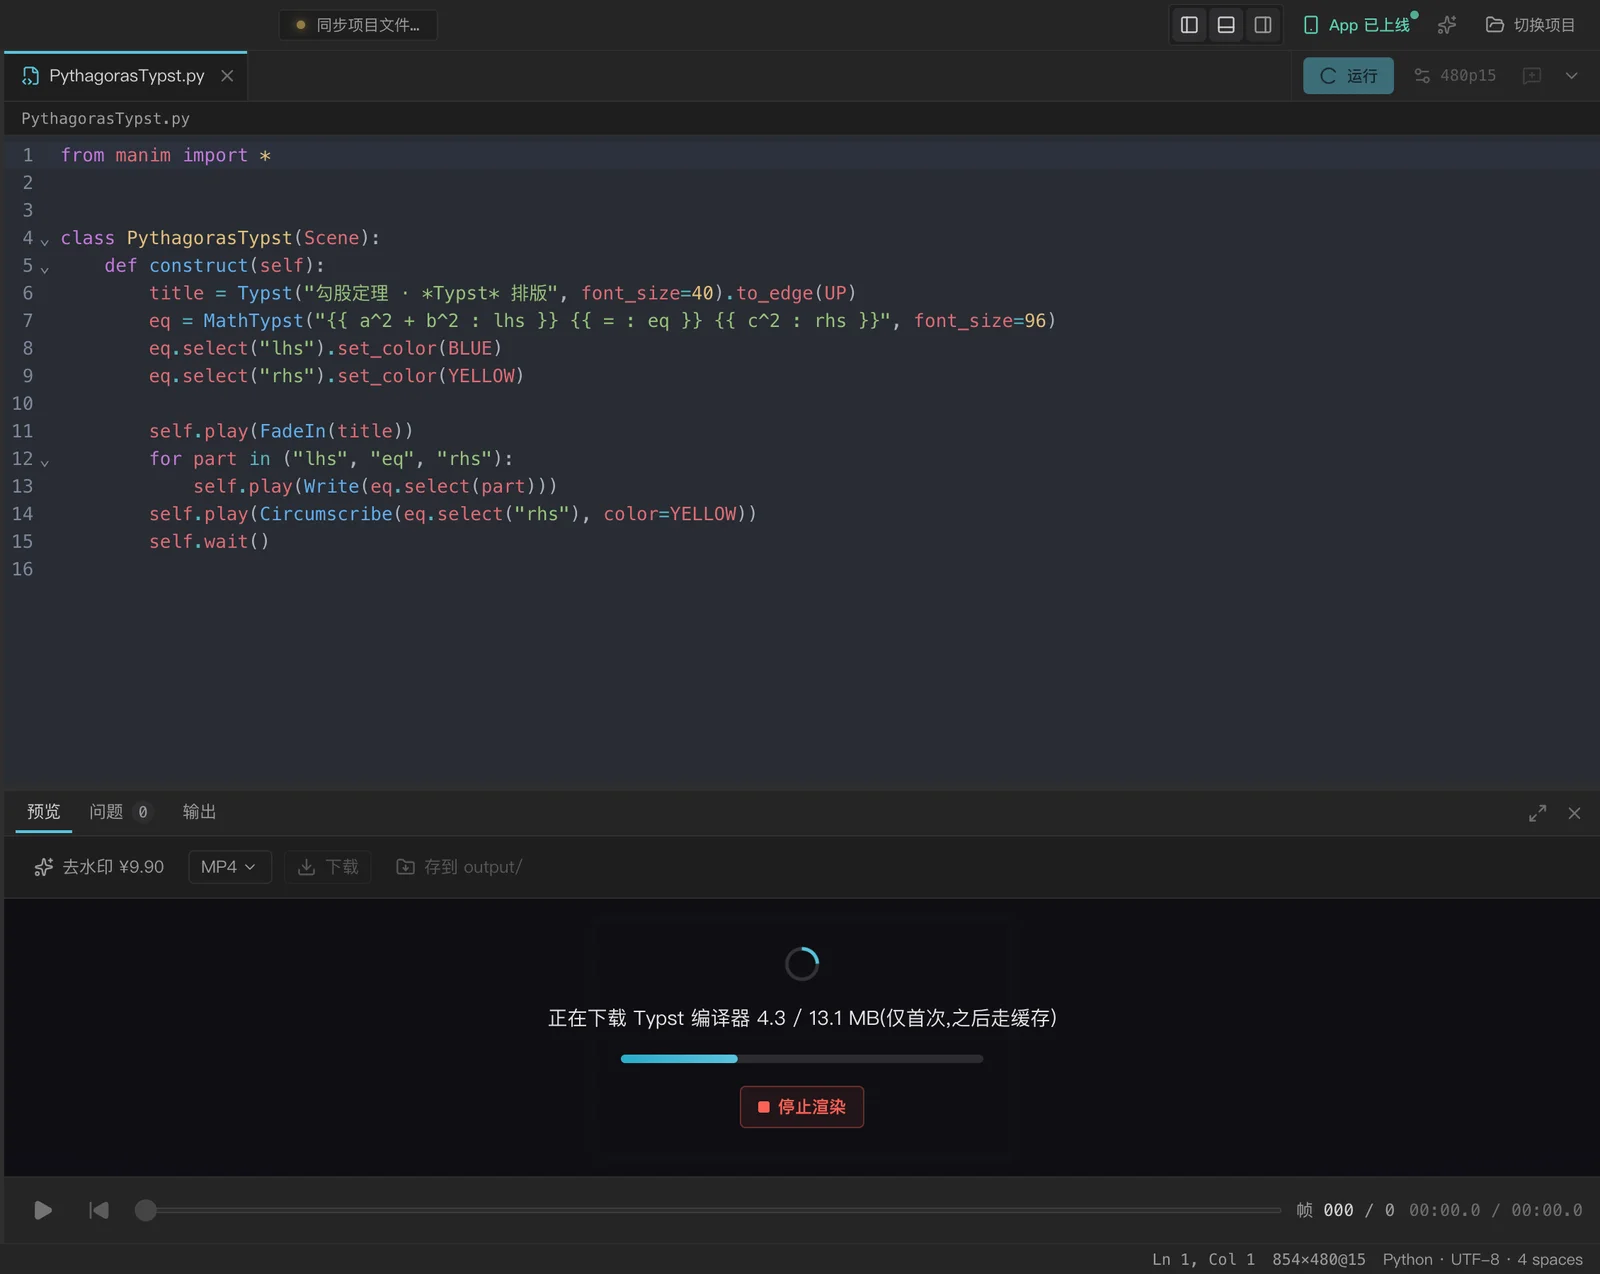
Task: Switch to the 预览 tab
Action: (x=43, y=812)
